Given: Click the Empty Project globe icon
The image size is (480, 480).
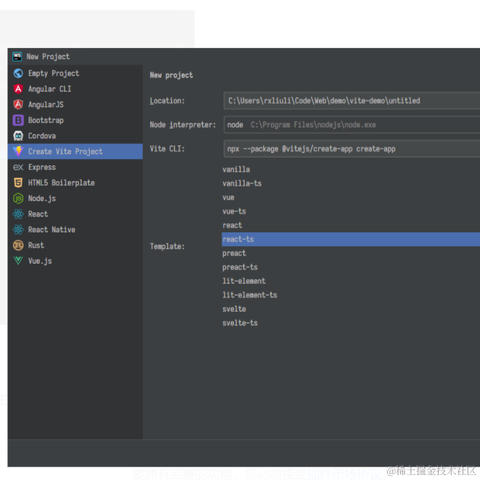Looking at the screenshot, I should (18, 73).
